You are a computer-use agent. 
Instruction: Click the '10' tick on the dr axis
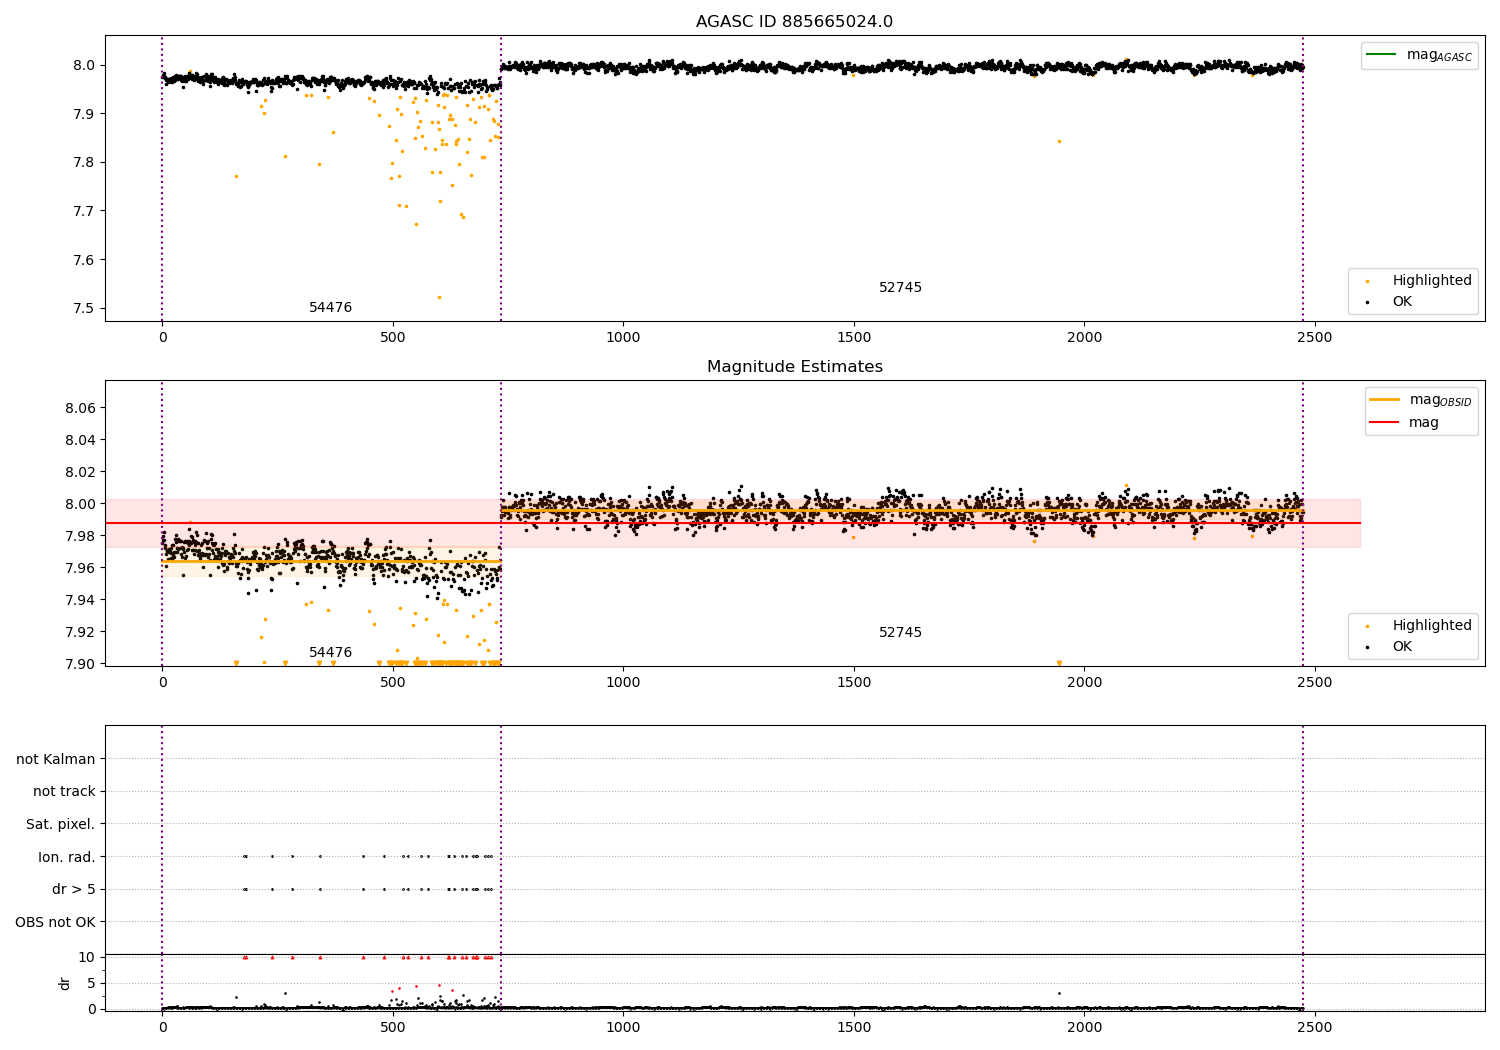(86, 957)
